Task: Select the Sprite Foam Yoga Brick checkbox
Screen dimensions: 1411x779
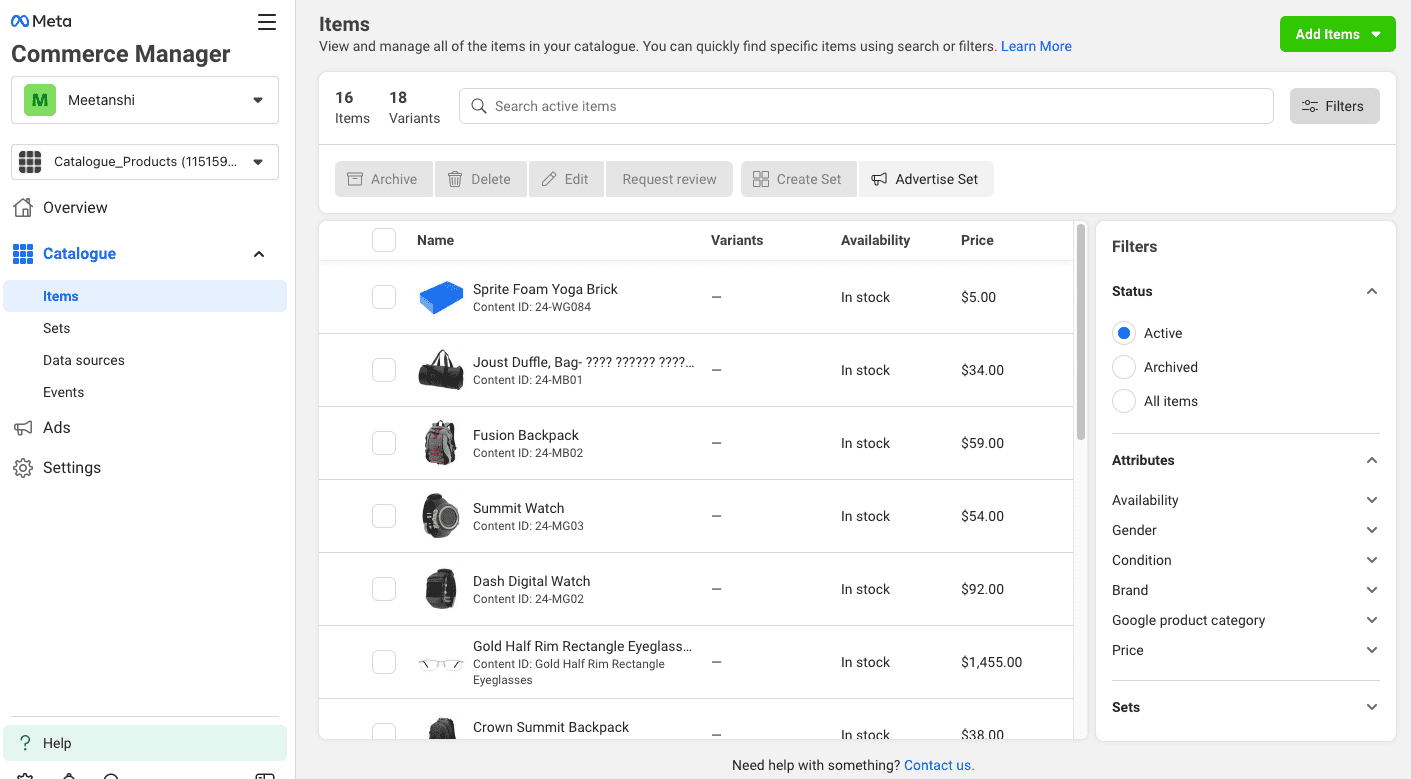Action: 384,297
